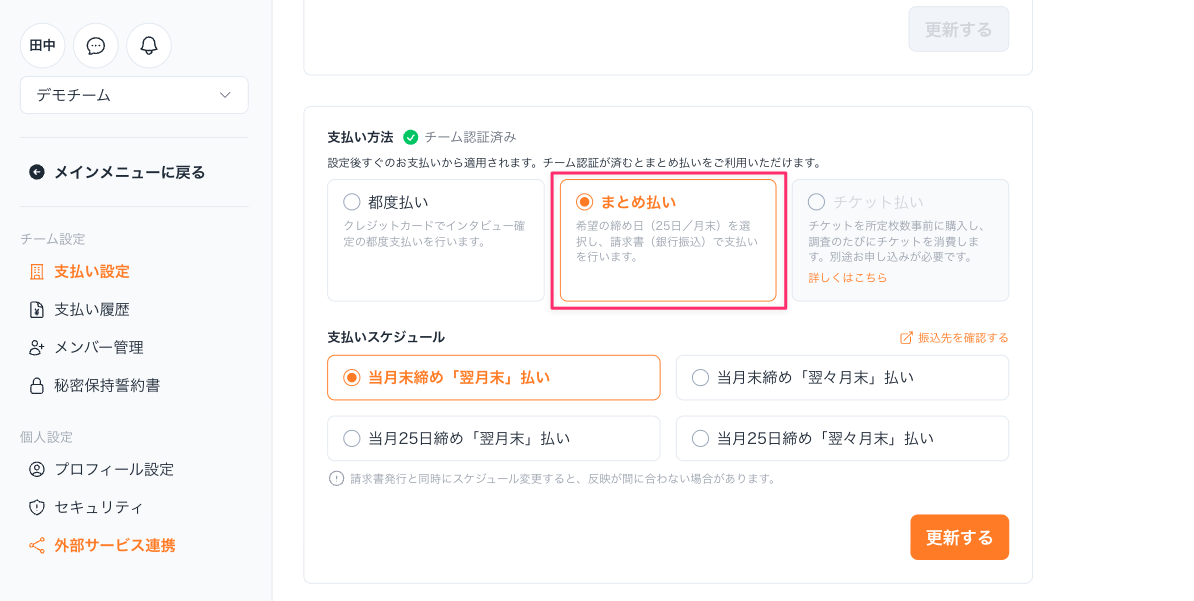1194x601 pixels.
Task: Click the security shield icon
Action: click(x=37, y=508)
